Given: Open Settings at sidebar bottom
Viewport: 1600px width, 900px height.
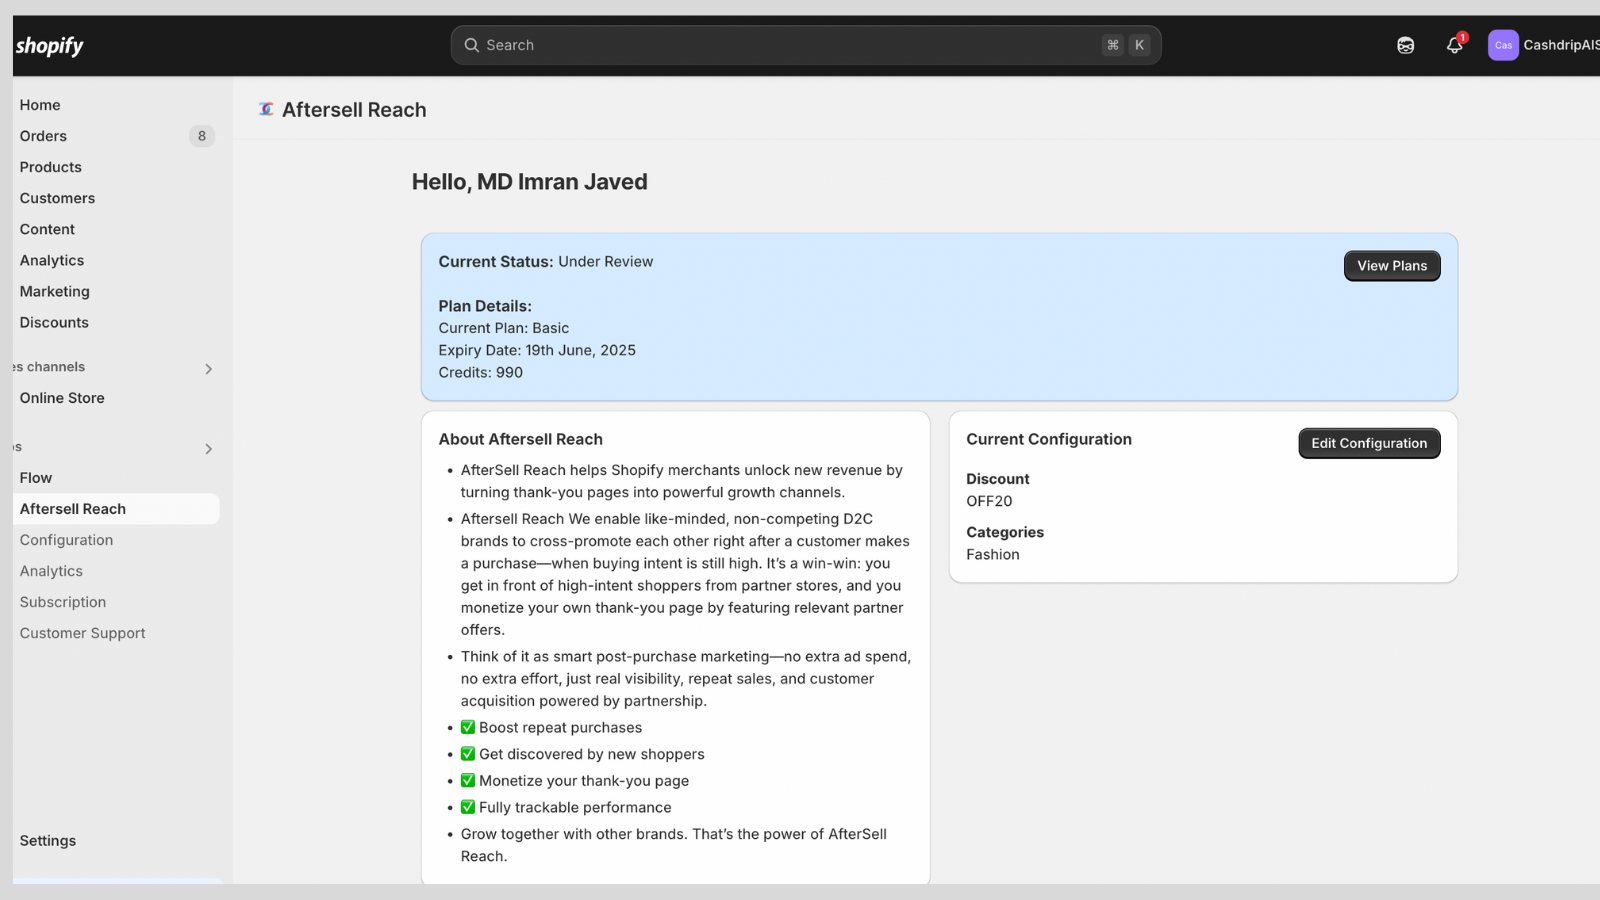Looking at the screenshot, I should tap(48, 841).
